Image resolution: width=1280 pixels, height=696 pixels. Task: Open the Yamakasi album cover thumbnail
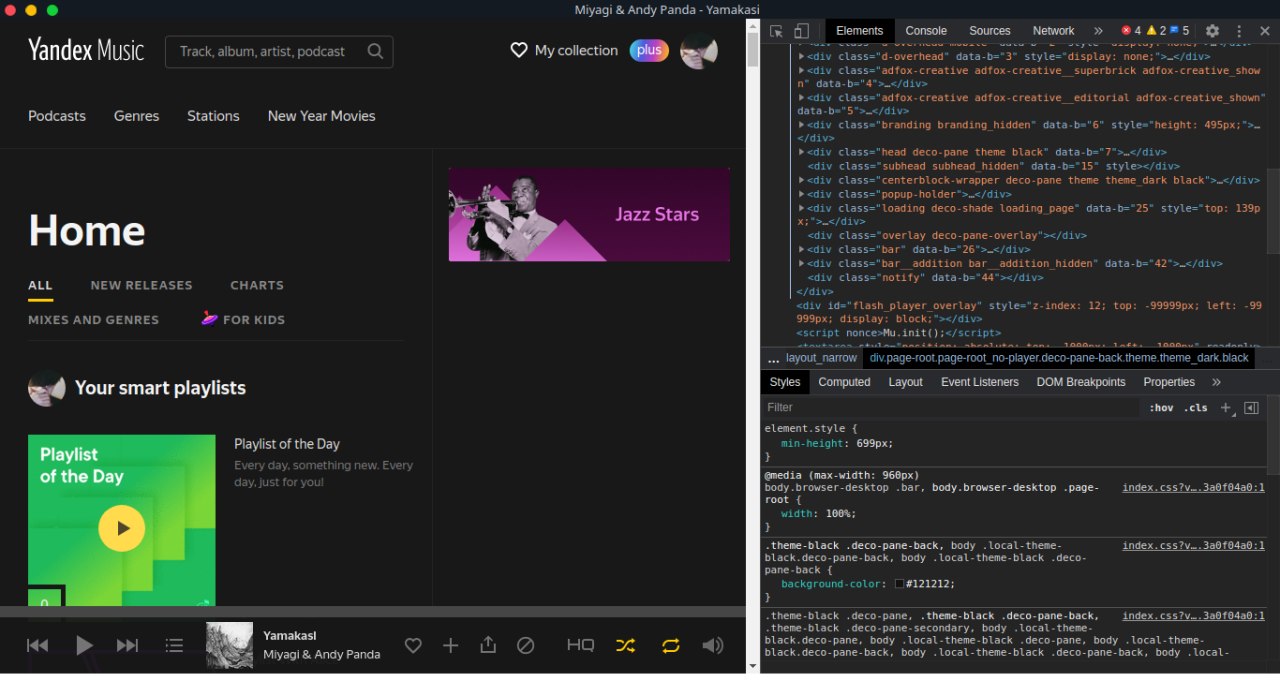tap(229, 646)
